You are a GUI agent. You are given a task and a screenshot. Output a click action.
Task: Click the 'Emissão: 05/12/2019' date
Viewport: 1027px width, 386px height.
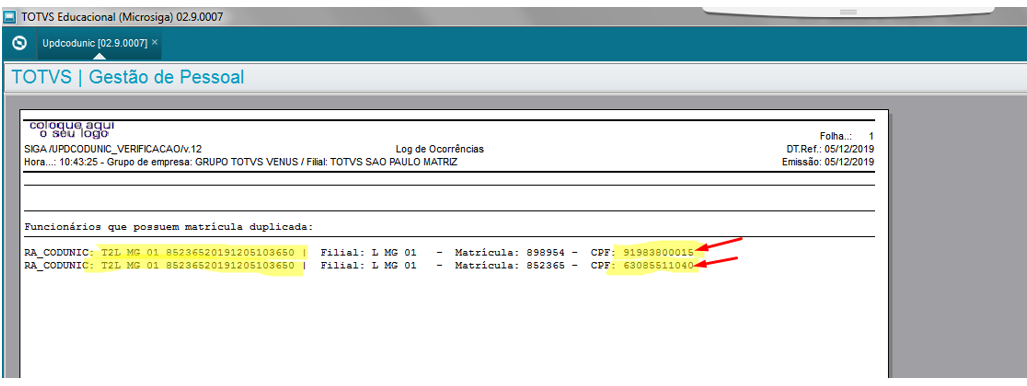click(x=829, y=162)
